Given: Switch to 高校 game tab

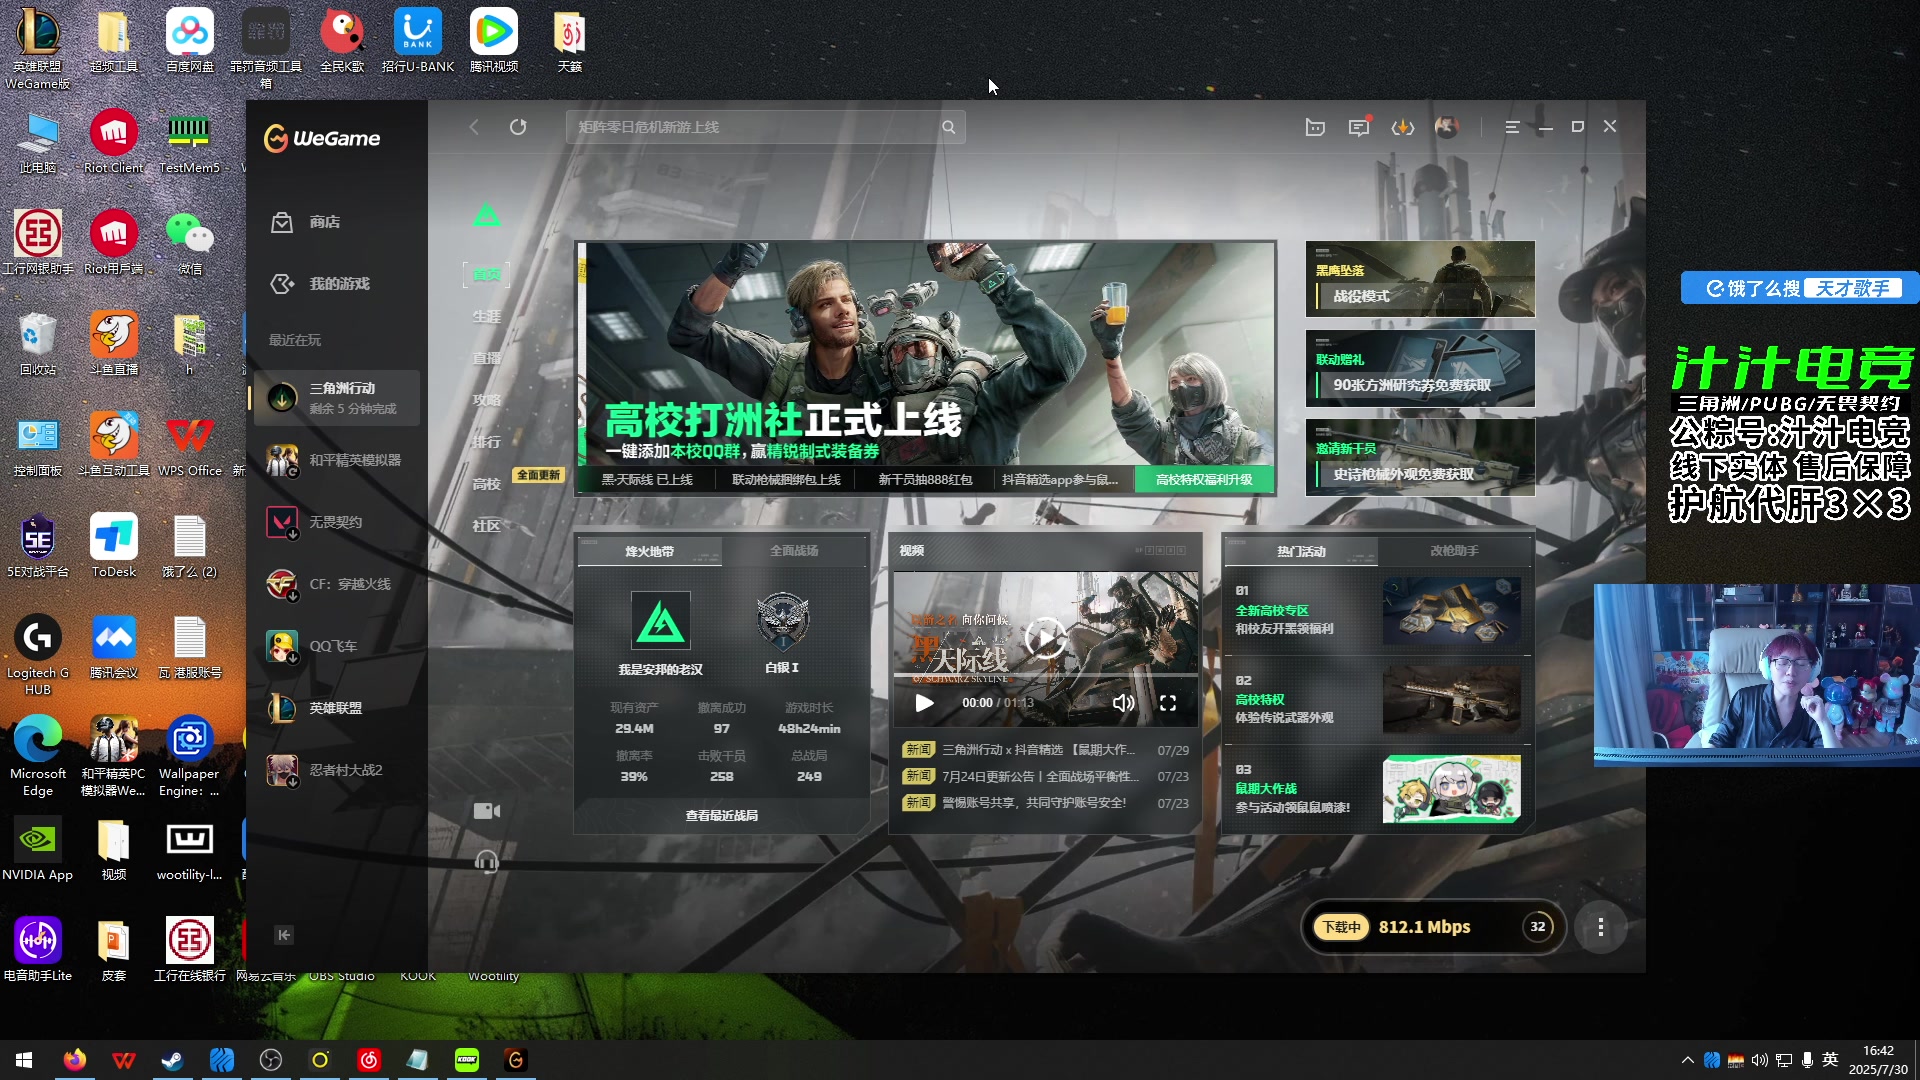Looking at the screenshot, I should point(486,484).
